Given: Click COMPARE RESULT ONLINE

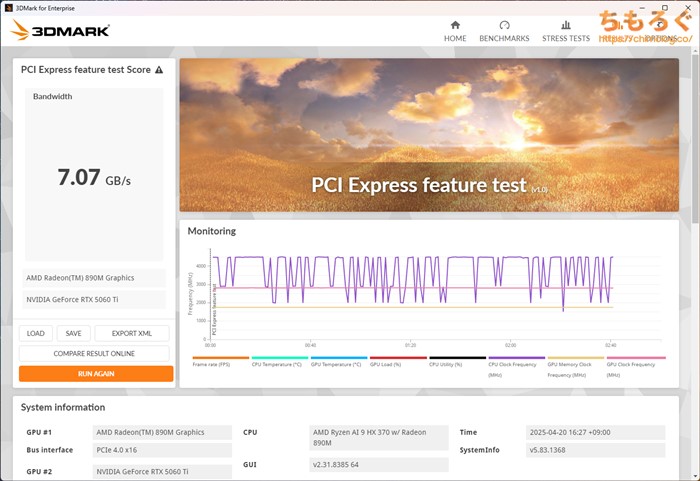Looking at the screenshot, I should [94, 353].
